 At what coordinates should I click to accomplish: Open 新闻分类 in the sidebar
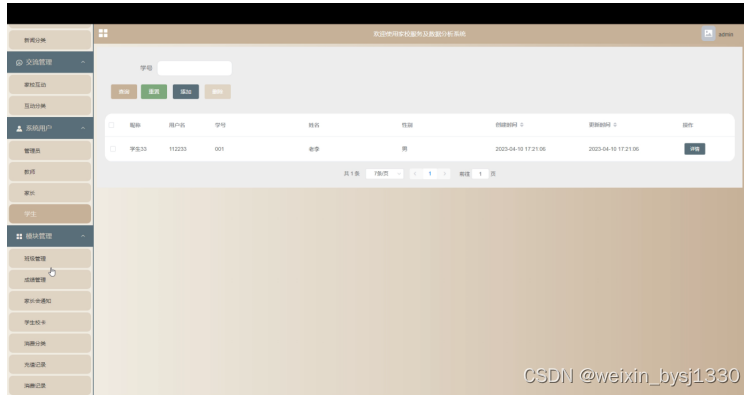click(x=50, y=40)
